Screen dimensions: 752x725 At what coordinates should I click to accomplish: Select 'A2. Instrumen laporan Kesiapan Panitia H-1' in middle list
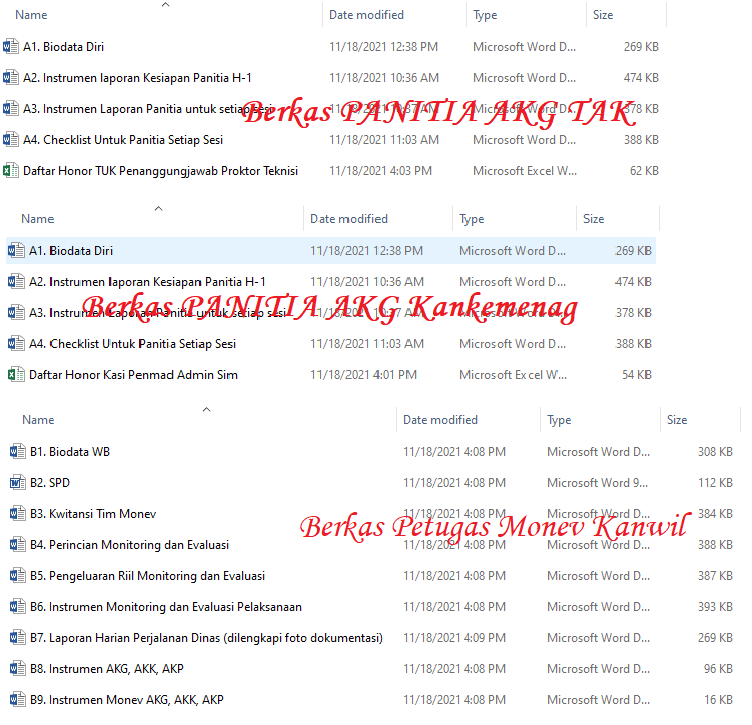147,281
